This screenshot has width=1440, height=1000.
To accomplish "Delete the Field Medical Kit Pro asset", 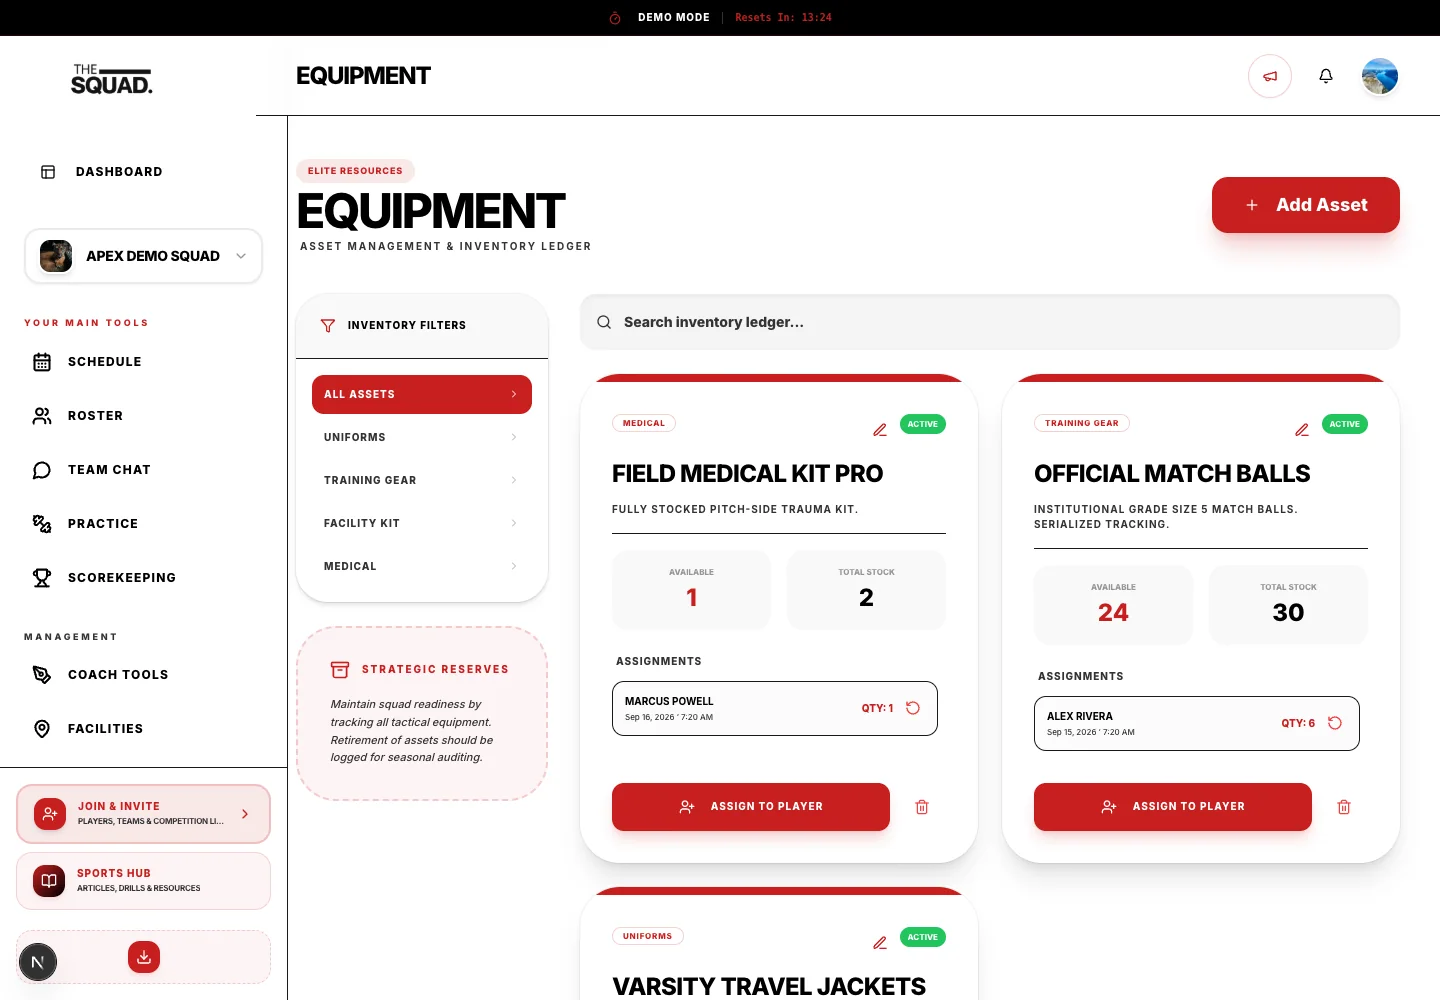I will (922, 807).
